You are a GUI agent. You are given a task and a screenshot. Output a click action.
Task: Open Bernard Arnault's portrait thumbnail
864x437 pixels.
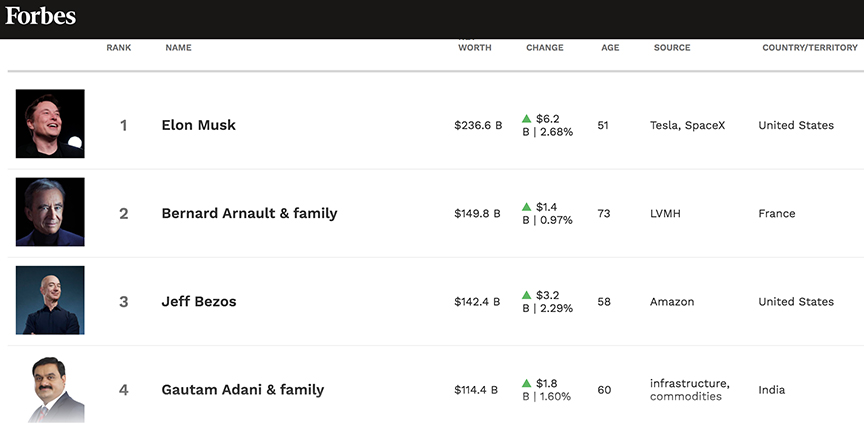coord(50,212)
